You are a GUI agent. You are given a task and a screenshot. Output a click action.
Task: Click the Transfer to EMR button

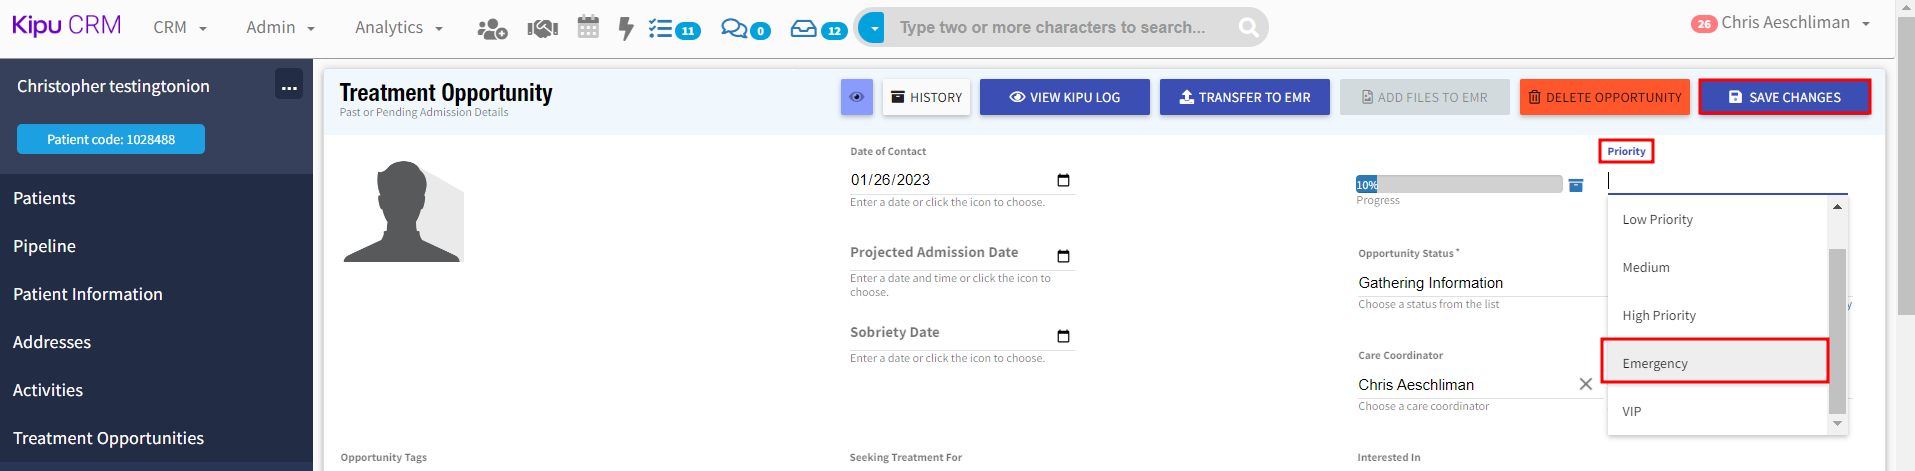(1244, 97)
